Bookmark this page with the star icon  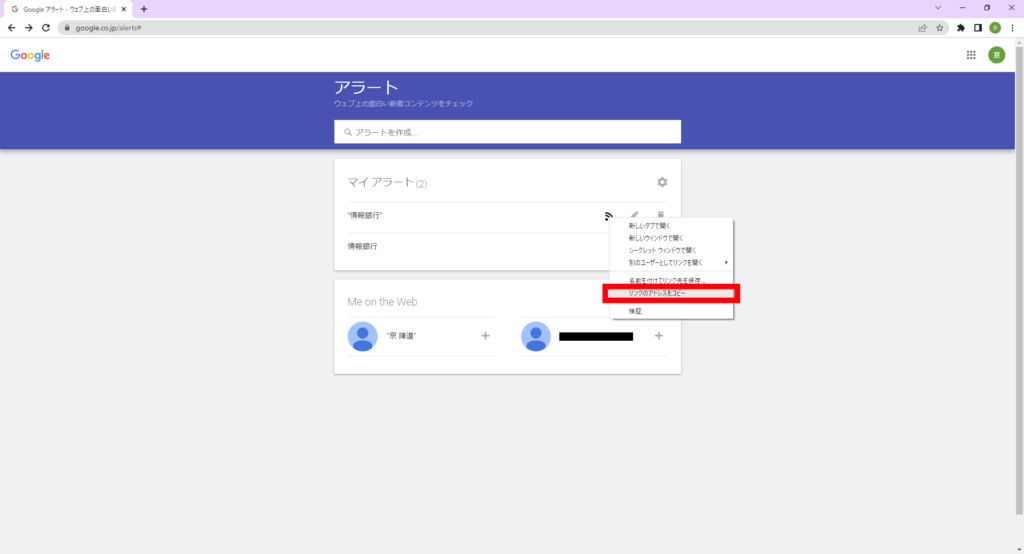click(939, 28)
